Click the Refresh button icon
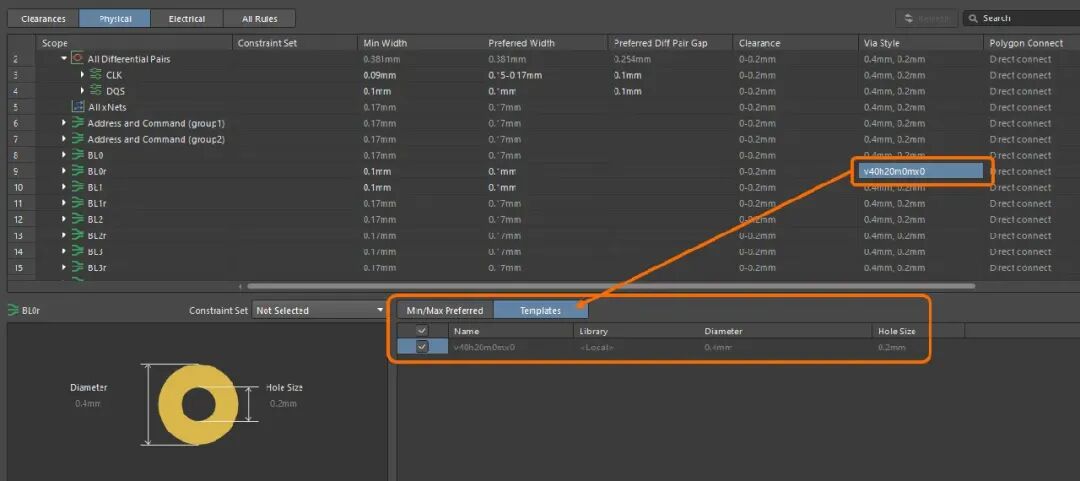Screen dimensions: 1080x481 [x=908, y=18]
